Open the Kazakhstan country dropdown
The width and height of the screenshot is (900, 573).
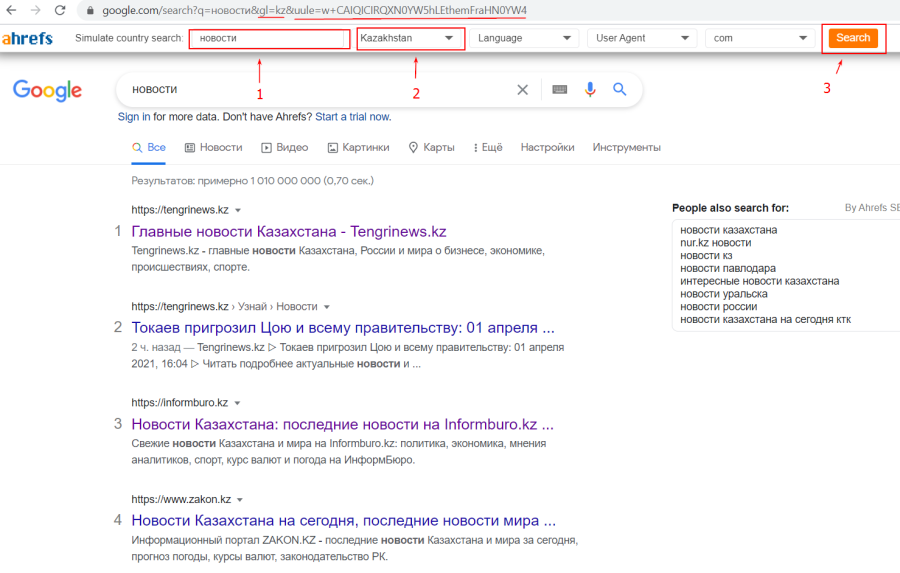click(x=410, y=38)
